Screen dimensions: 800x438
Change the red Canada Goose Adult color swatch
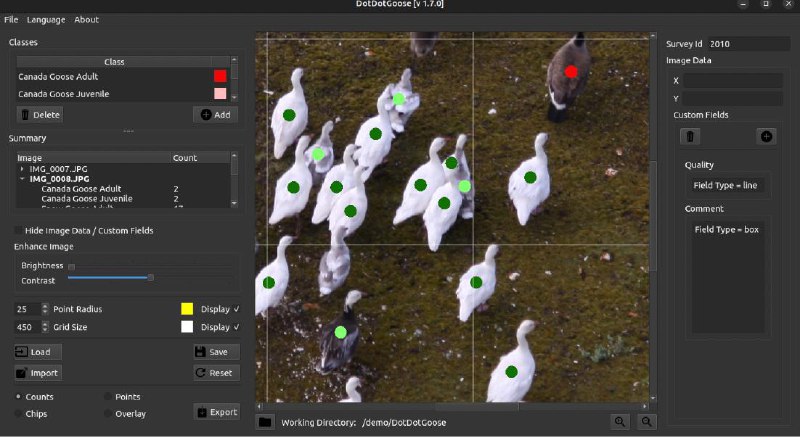(x=220, y=76)
